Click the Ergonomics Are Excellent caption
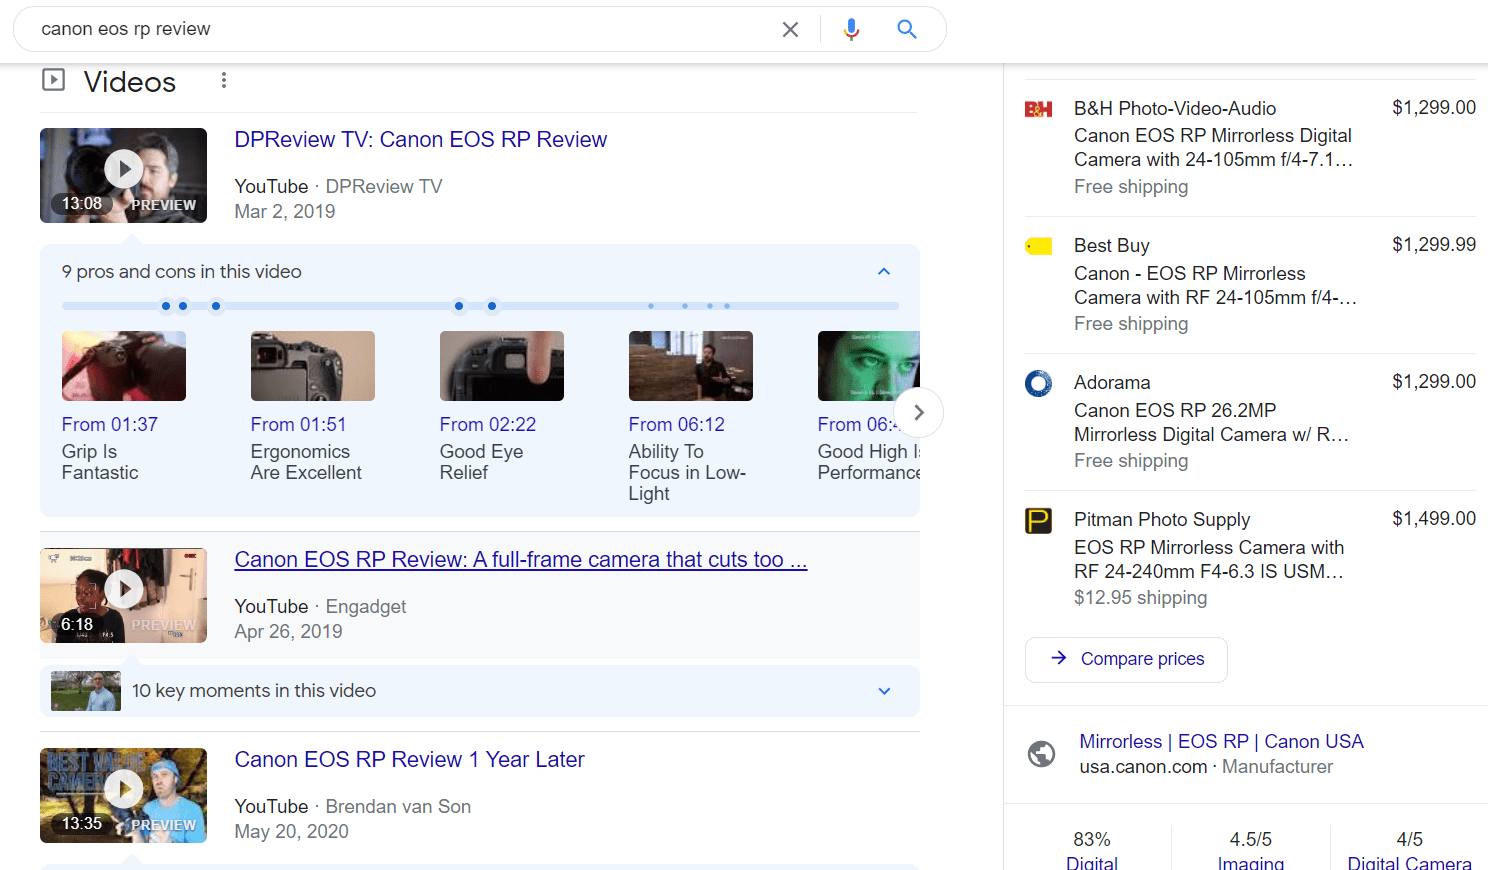The width and height of the screenshot is (1488, 870). (x=306, y=462)
